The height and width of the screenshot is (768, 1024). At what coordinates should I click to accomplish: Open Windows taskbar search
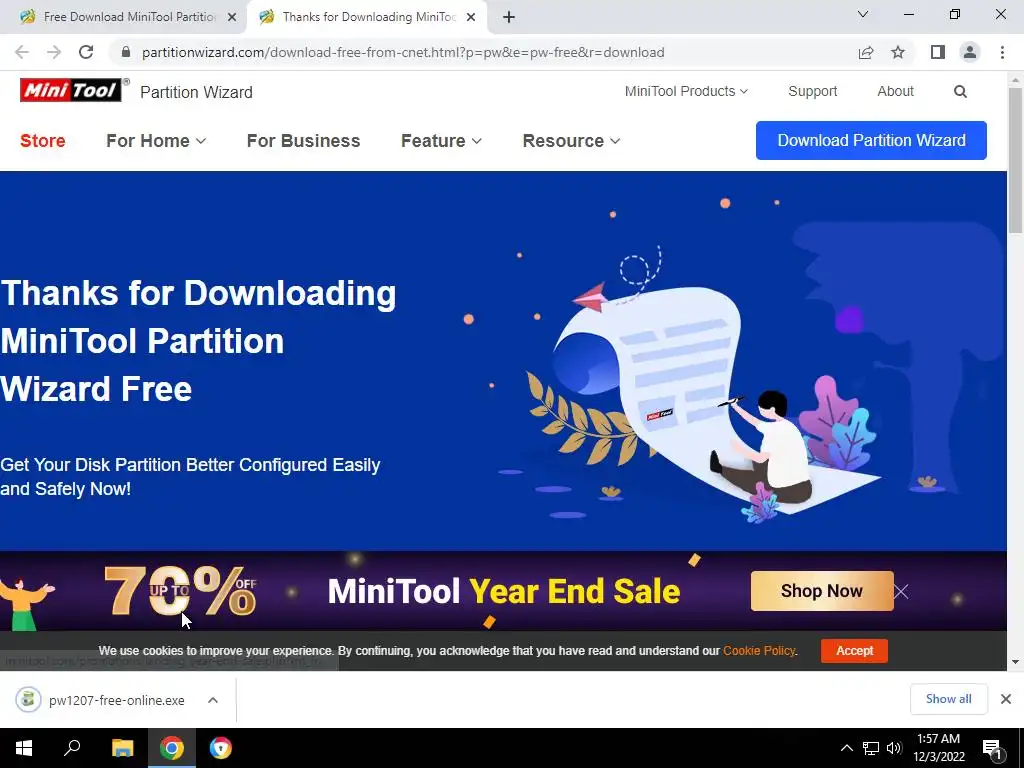pyautogui.click(x=72, y=748)
